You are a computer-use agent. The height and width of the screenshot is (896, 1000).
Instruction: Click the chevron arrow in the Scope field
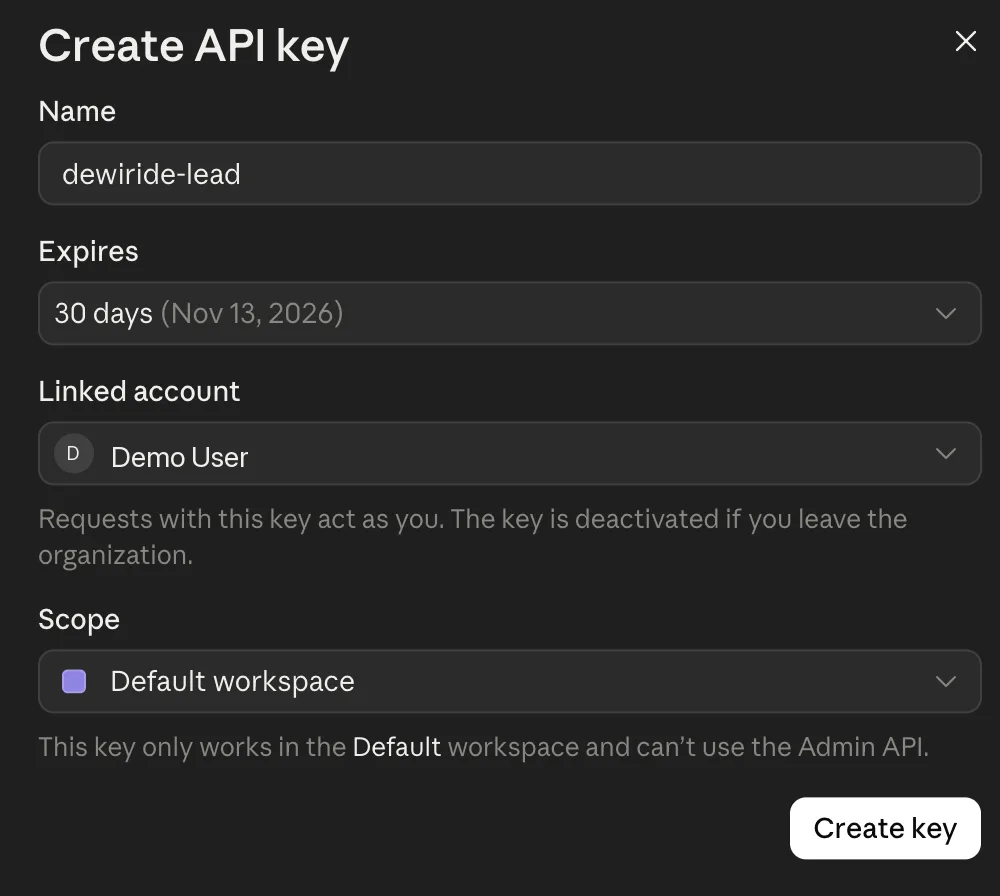coord(946,681)
